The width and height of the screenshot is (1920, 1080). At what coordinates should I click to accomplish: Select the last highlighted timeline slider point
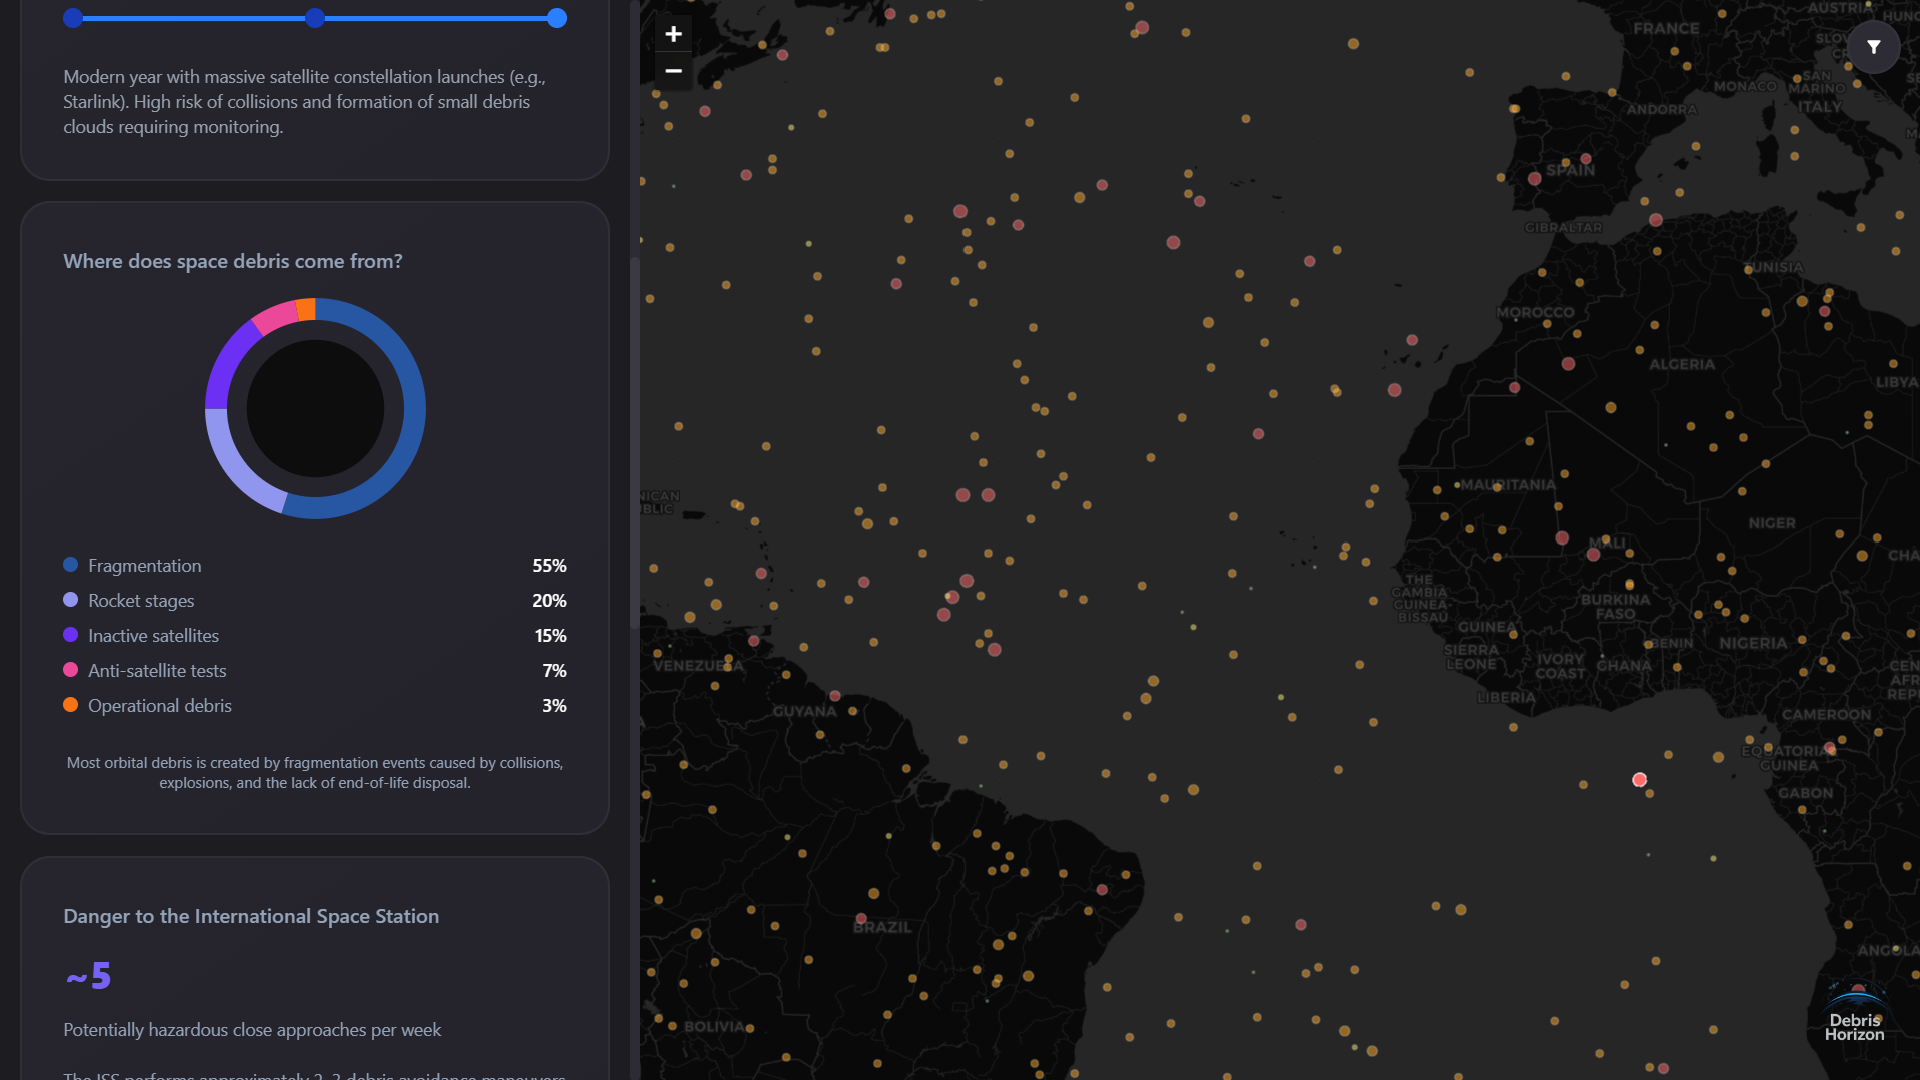pos(557,18)
